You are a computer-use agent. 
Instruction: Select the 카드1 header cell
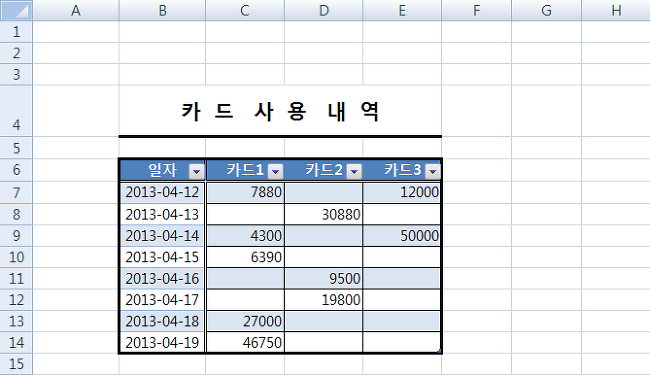point(245,170)
